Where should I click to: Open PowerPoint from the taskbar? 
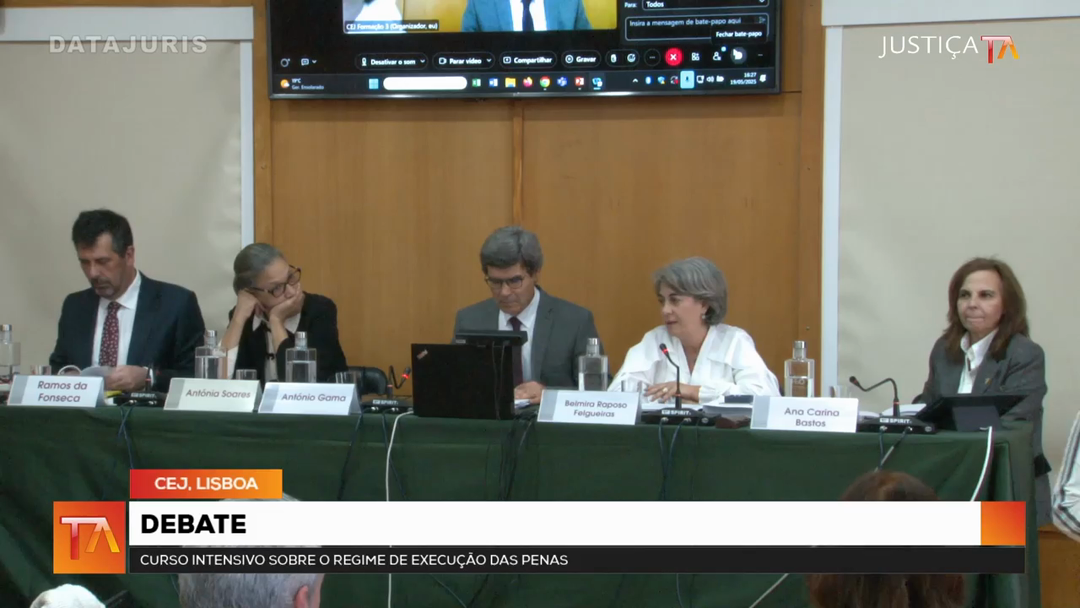[x=579, y=82]
